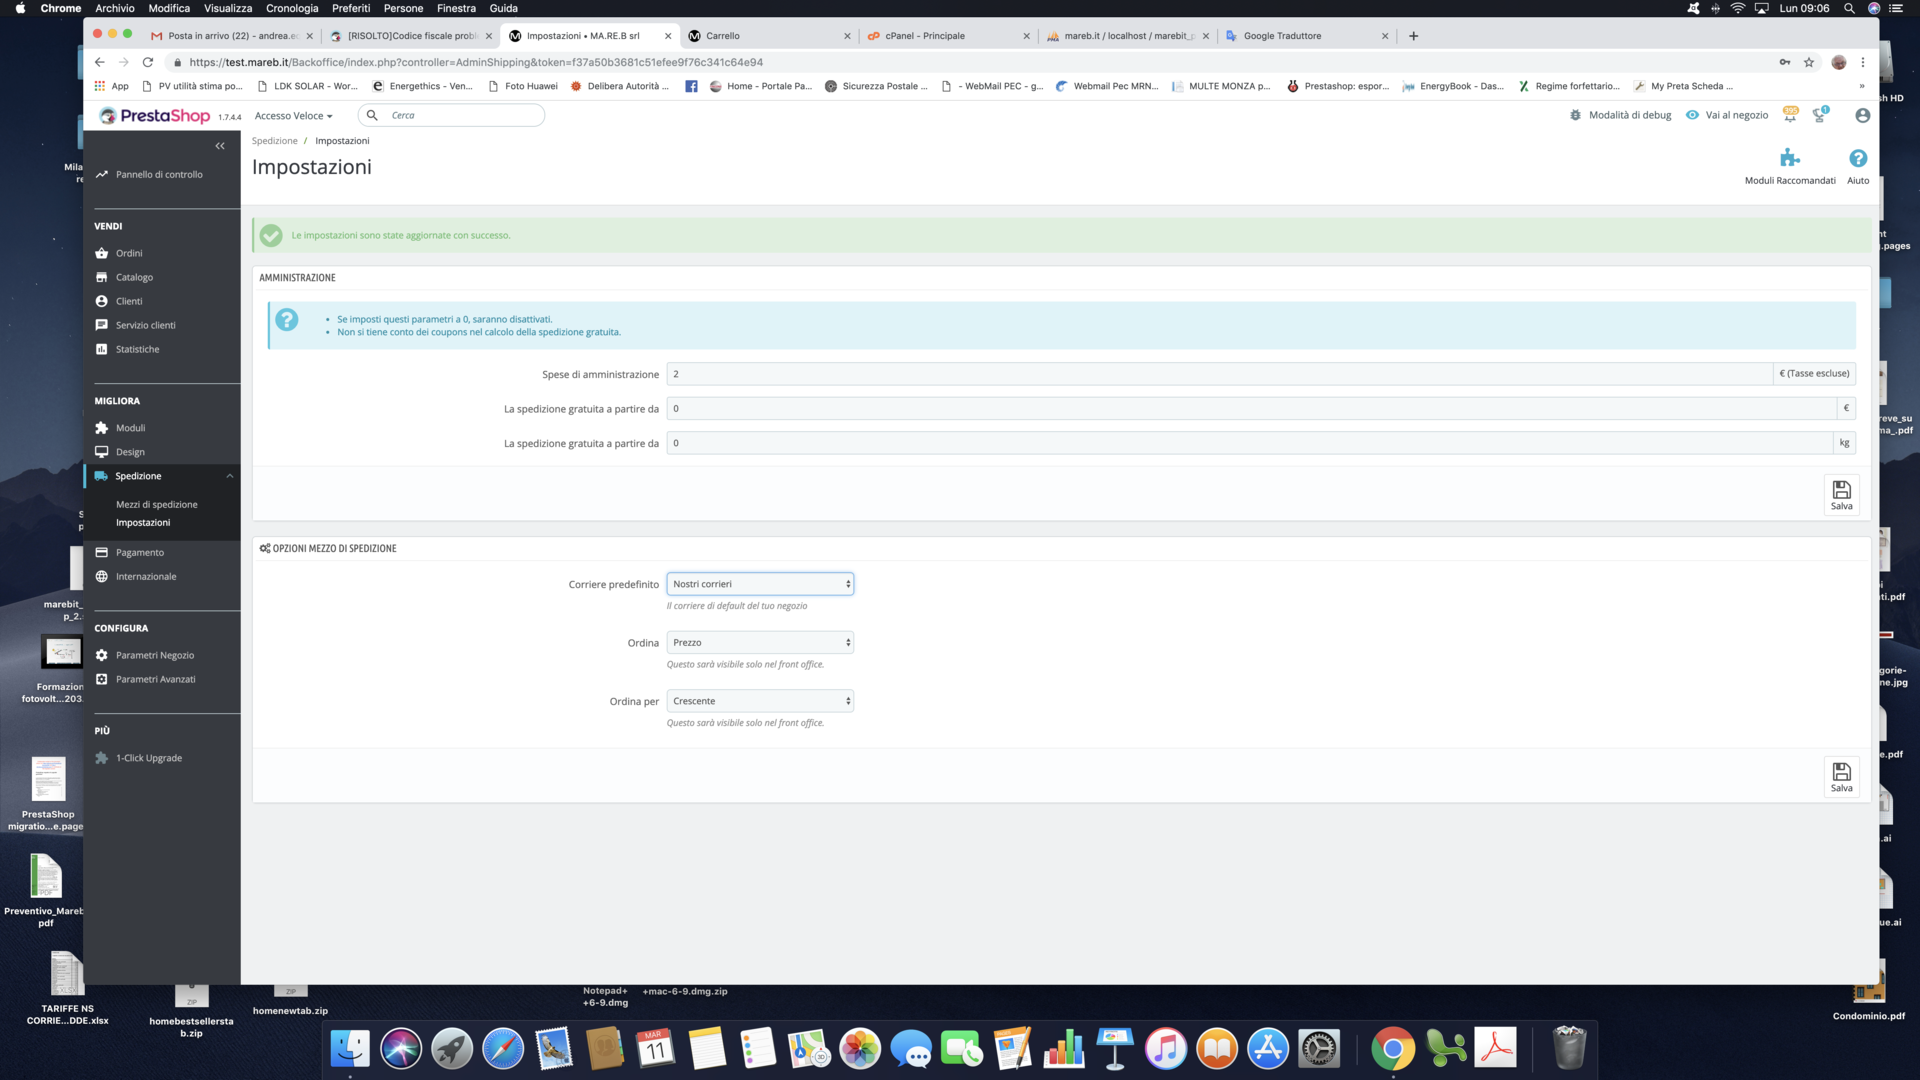Screen dimensions: 1920x1080
Task: Open Mezzi di spedizione submenu item
Action: (x=156, y=505)
